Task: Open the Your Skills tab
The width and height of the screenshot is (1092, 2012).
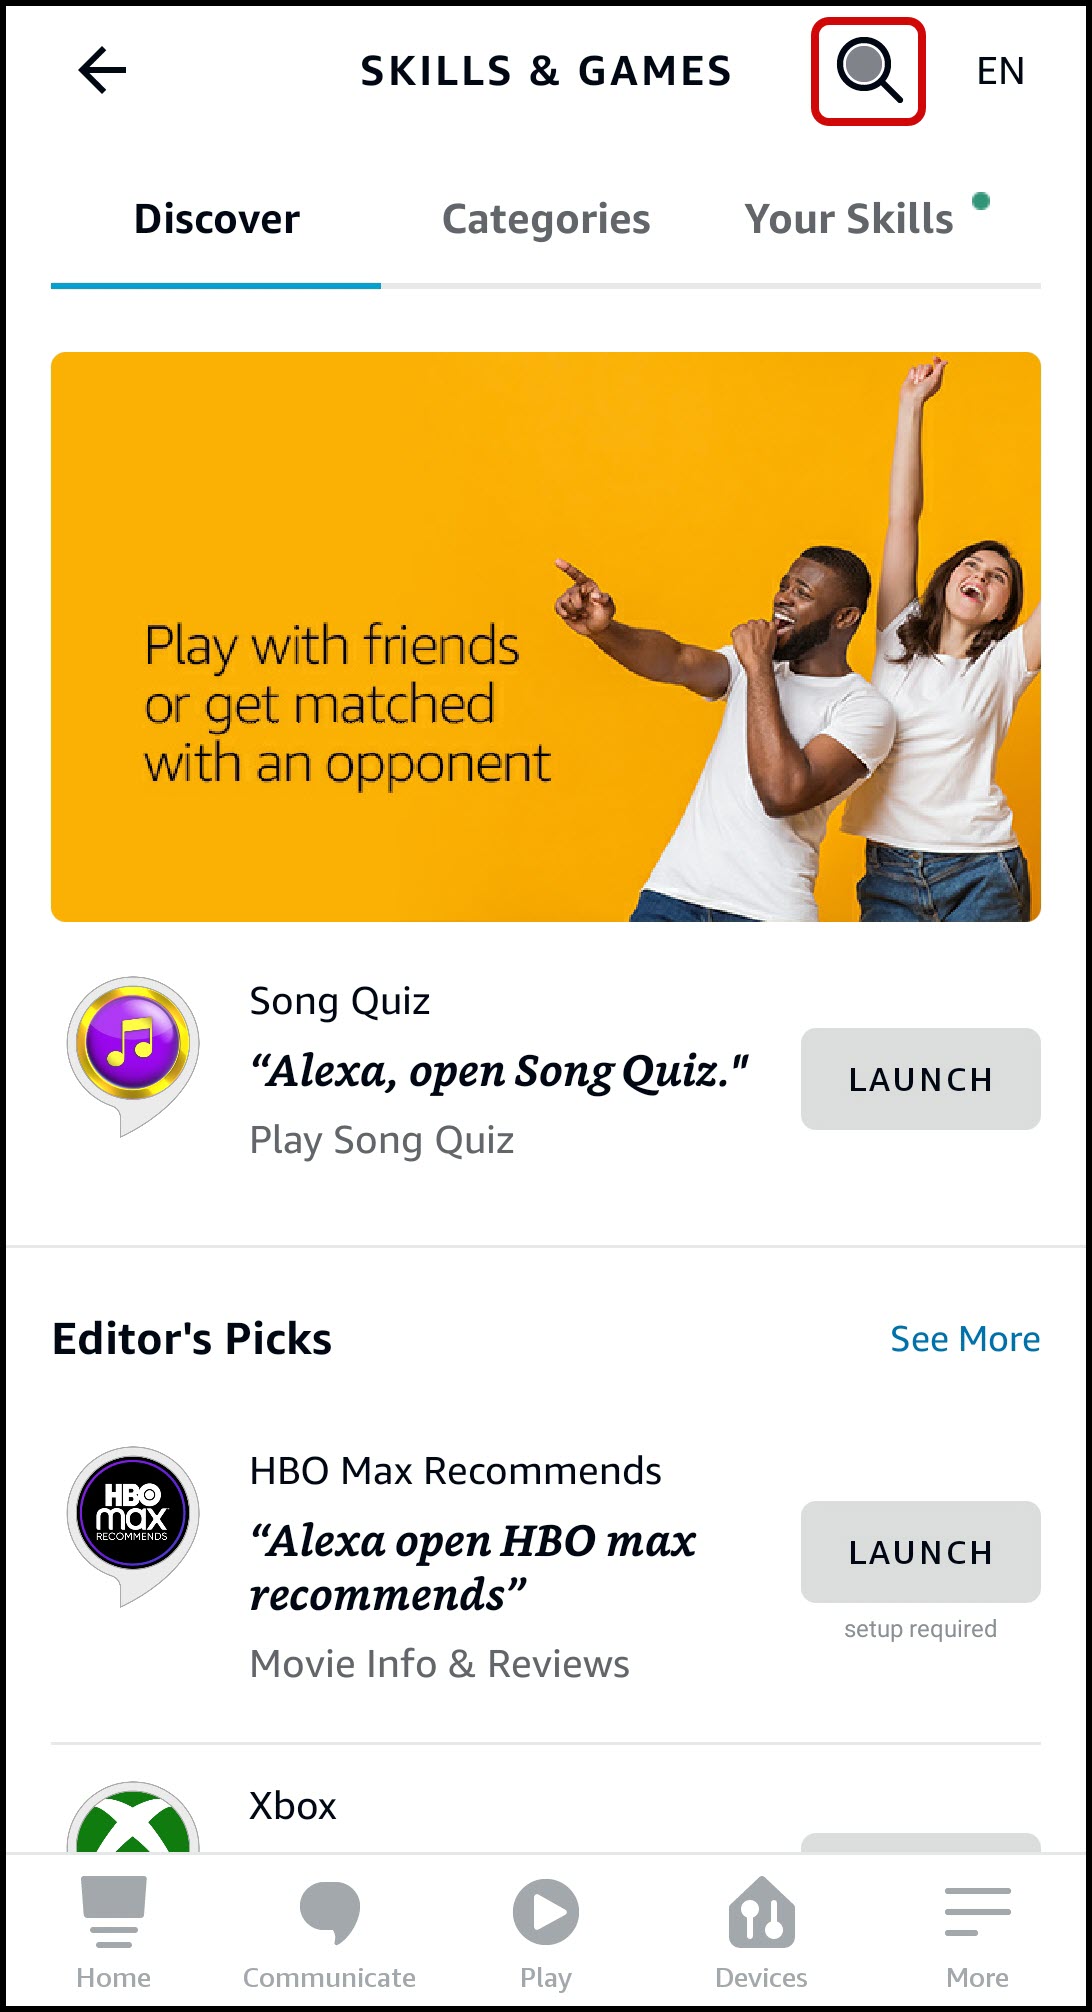Action: 849,219
